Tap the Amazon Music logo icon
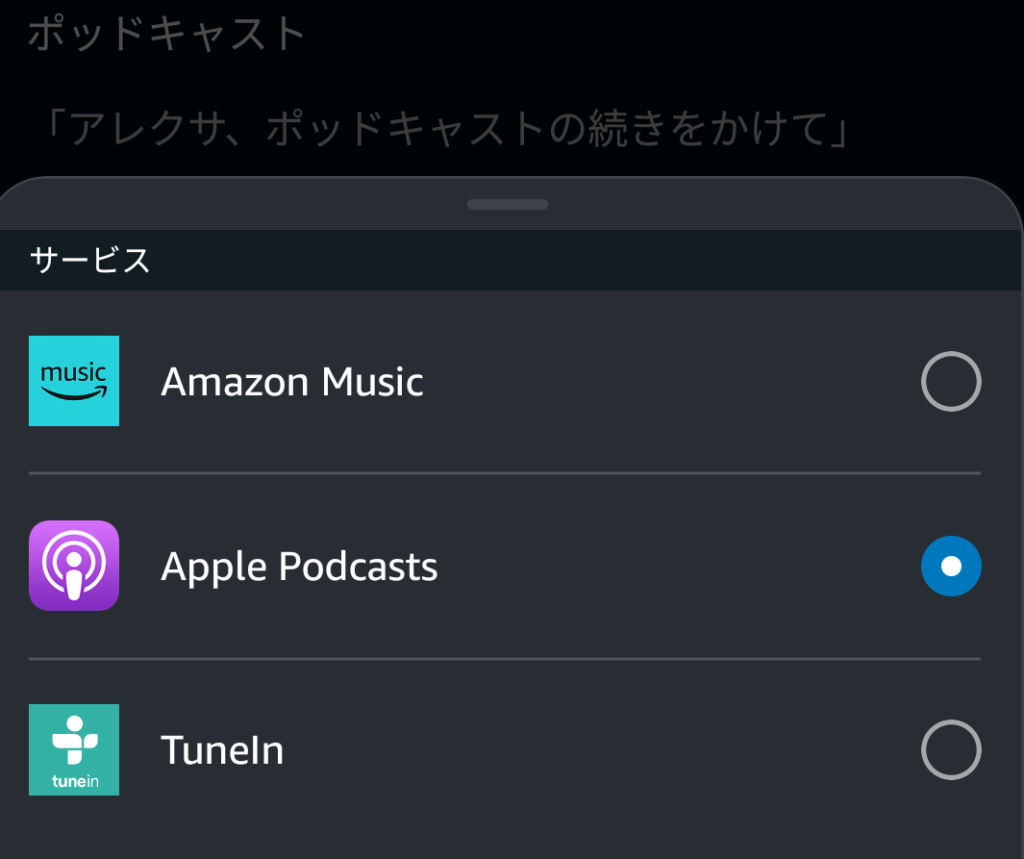The image size is (1024, 859). (74, 381)
